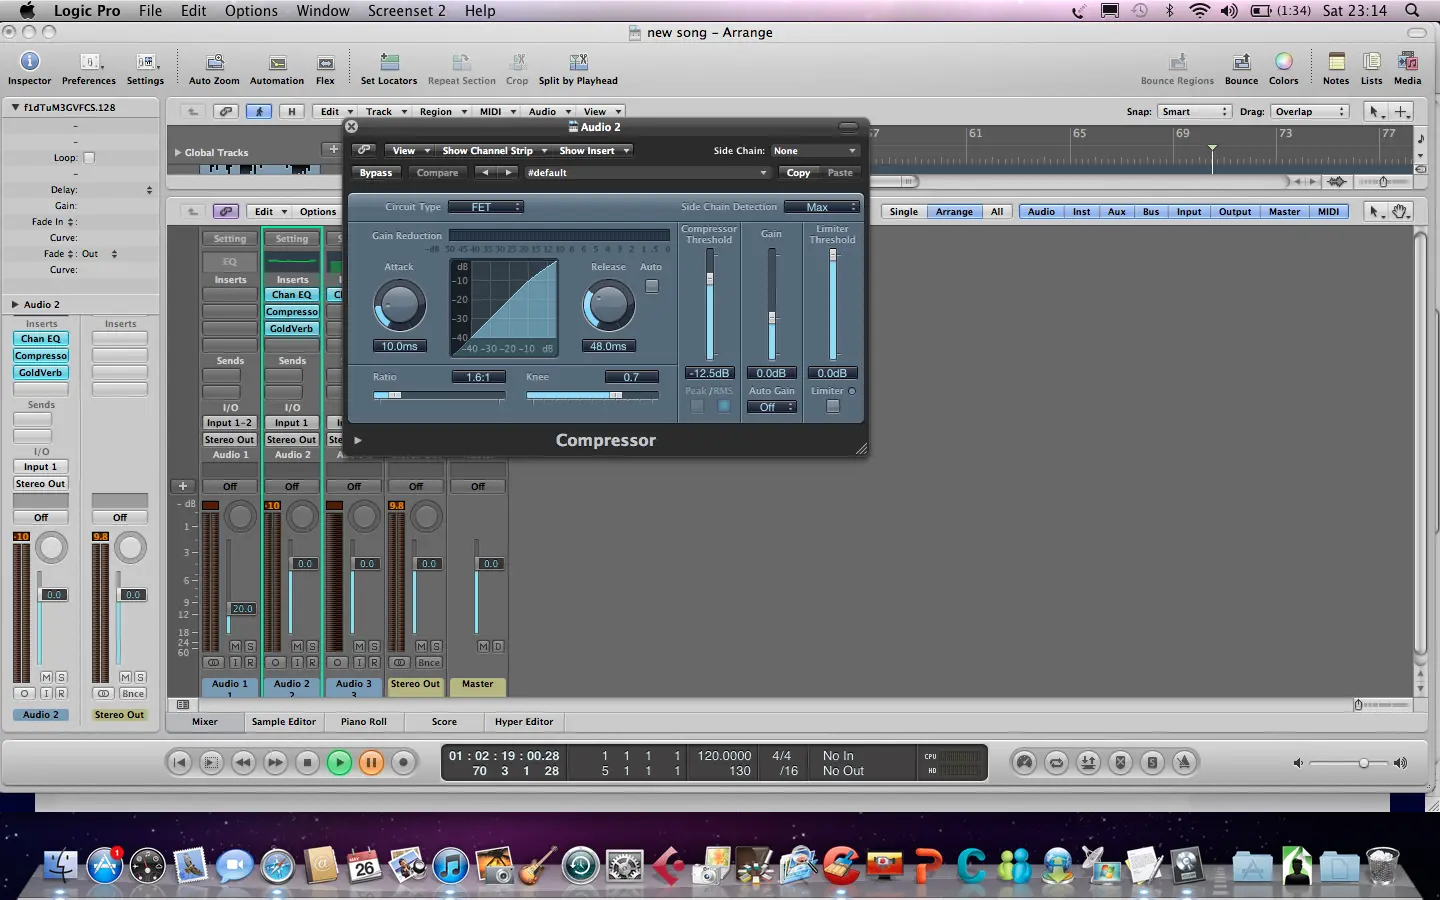Select the Peak detection button
1440x900 pixels.
pyautogui.click(x=697, y=406)
